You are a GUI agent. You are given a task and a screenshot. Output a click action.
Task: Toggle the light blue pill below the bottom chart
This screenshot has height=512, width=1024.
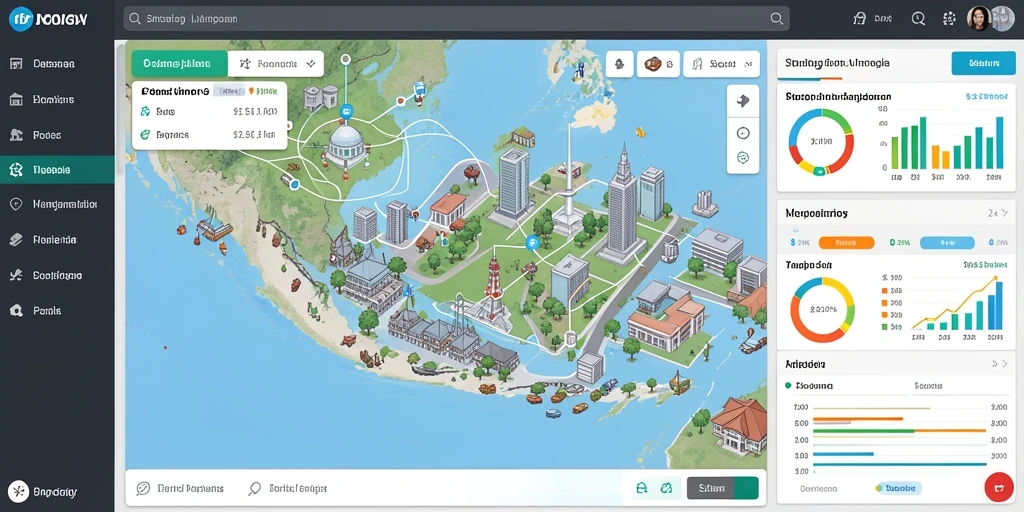pos(898,488)
